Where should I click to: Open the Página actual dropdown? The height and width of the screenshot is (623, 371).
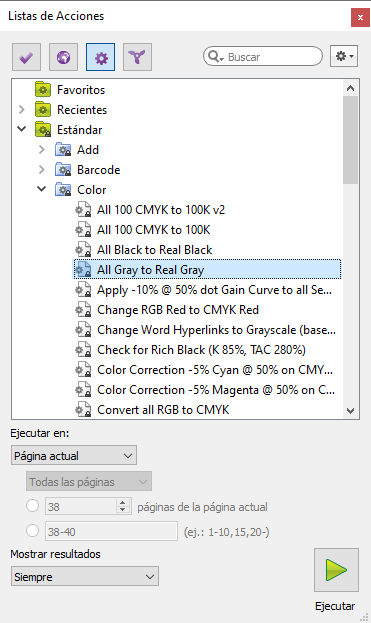[74, 455]
